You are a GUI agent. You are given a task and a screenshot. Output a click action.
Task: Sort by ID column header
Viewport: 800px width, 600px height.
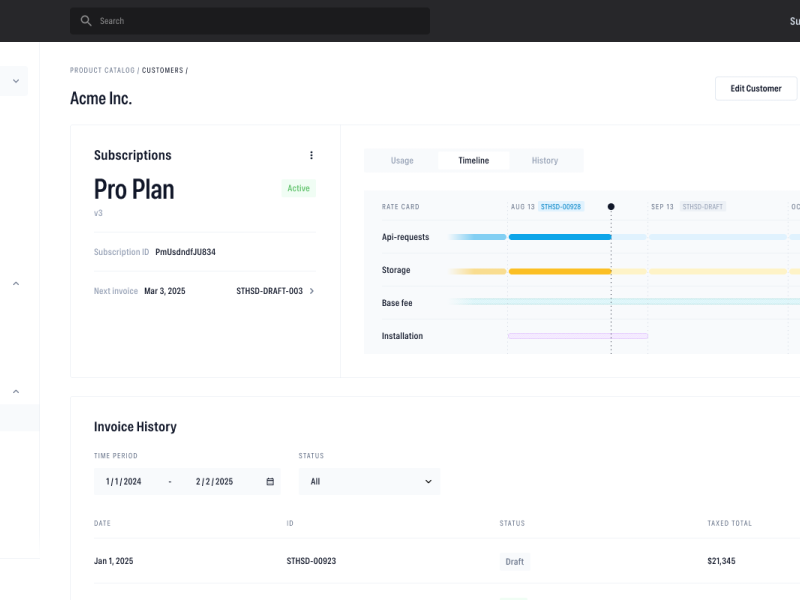click(x=290, y=523)
